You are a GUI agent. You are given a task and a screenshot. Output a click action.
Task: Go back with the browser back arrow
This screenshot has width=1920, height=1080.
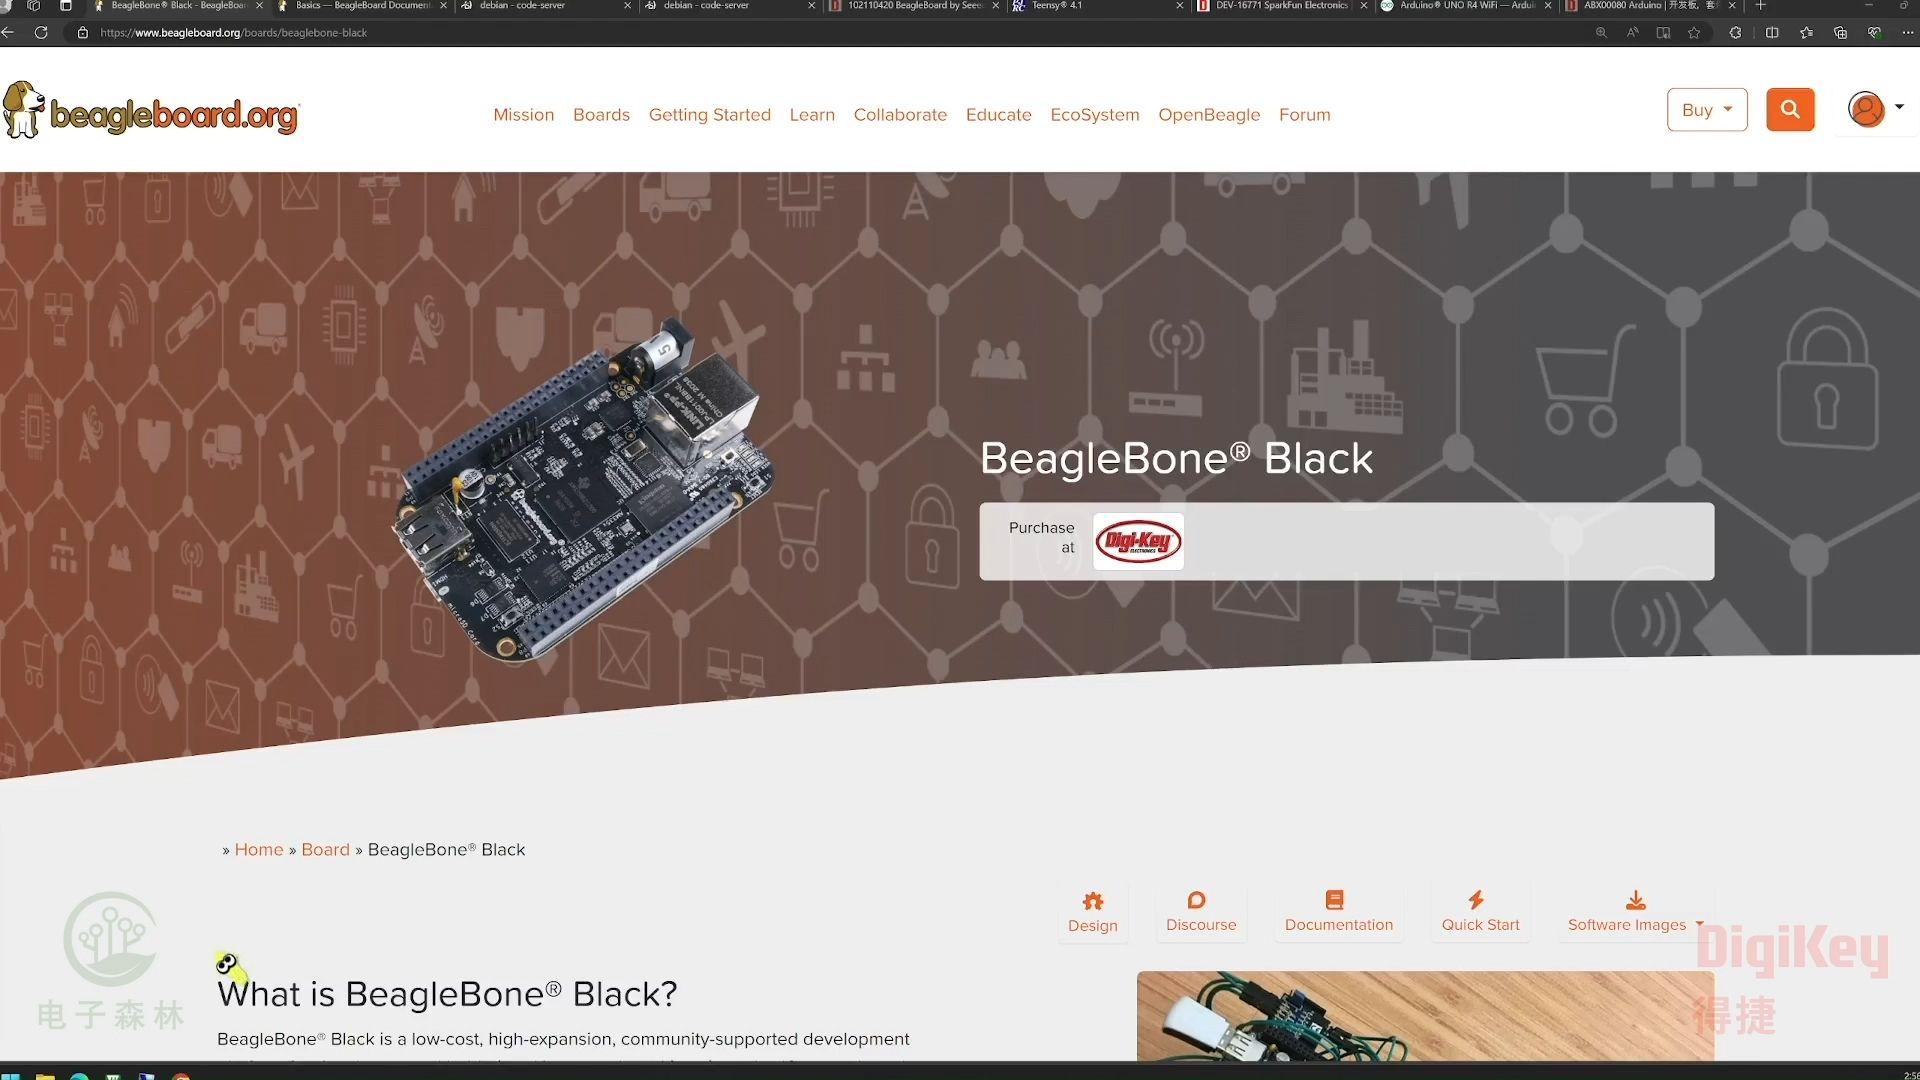point(8,32)
